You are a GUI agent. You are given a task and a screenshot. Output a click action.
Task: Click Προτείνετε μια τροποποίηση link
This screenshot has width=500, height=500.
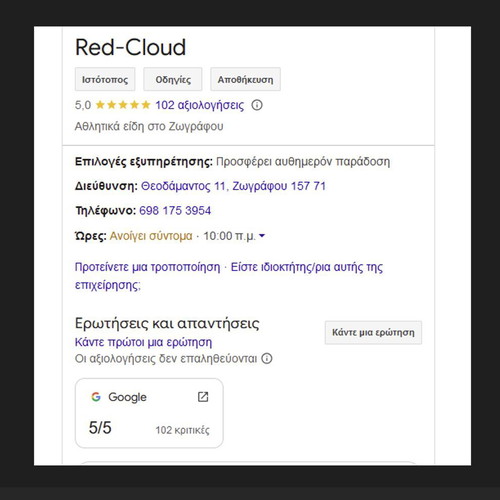click(147, 267)
